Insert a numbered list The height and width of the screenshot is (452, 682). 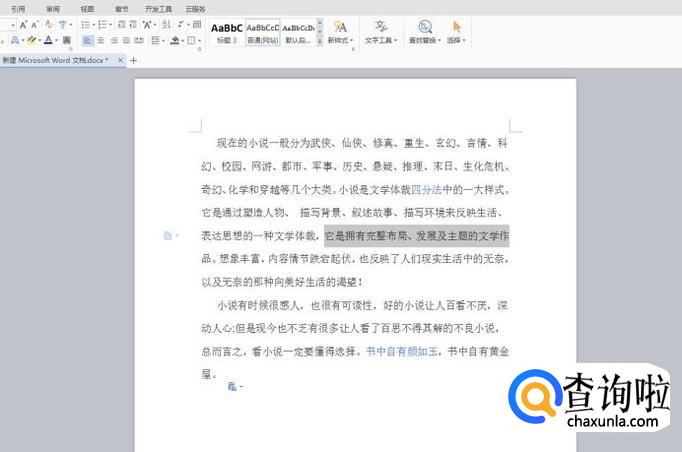click(102, 25)
